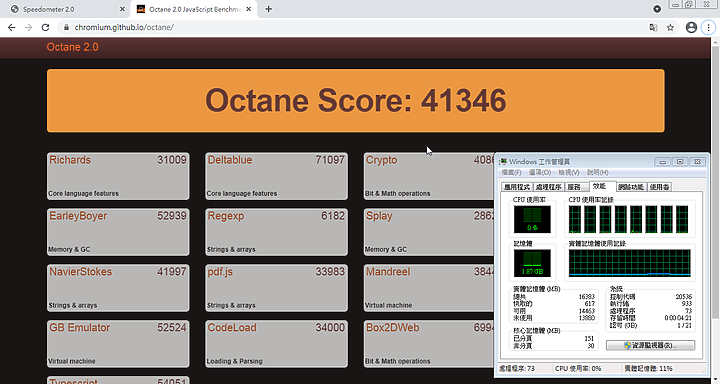The width and height of the screenshot is (720, 384).
Task: Open the Chrome three-dot menu
Action: 709,28
